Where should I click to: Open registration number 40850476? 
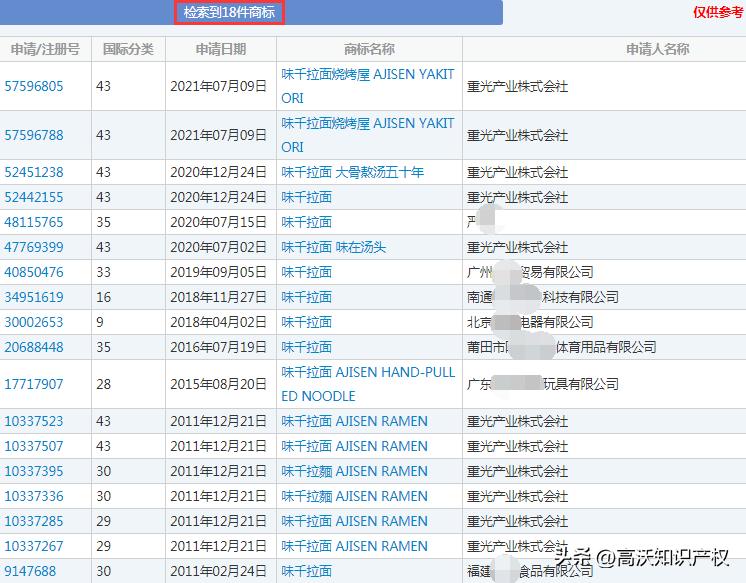(x=34, y=272)
